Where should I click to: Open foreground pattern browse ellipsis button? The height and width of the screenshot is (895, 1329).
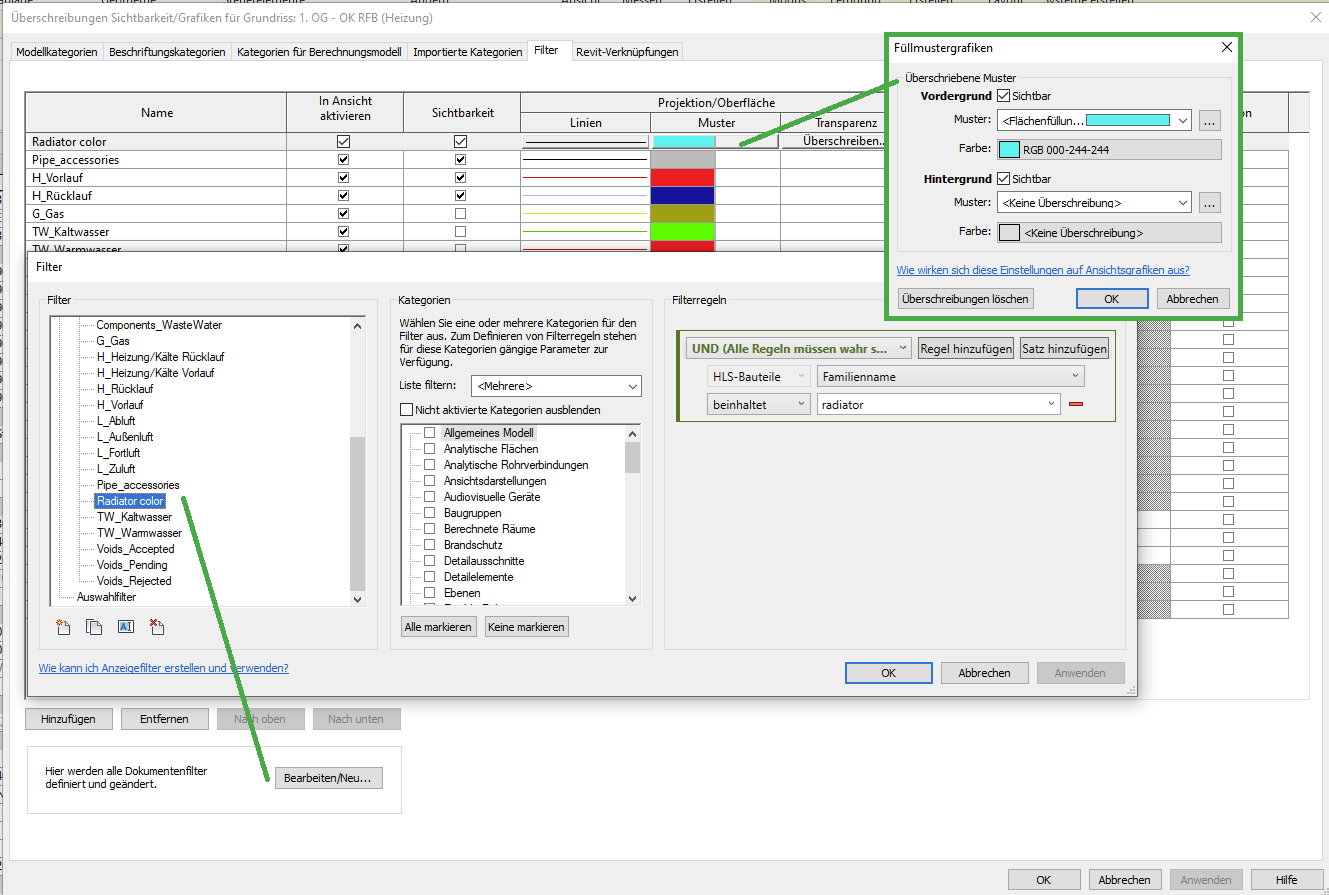[x=1210, y=121]
